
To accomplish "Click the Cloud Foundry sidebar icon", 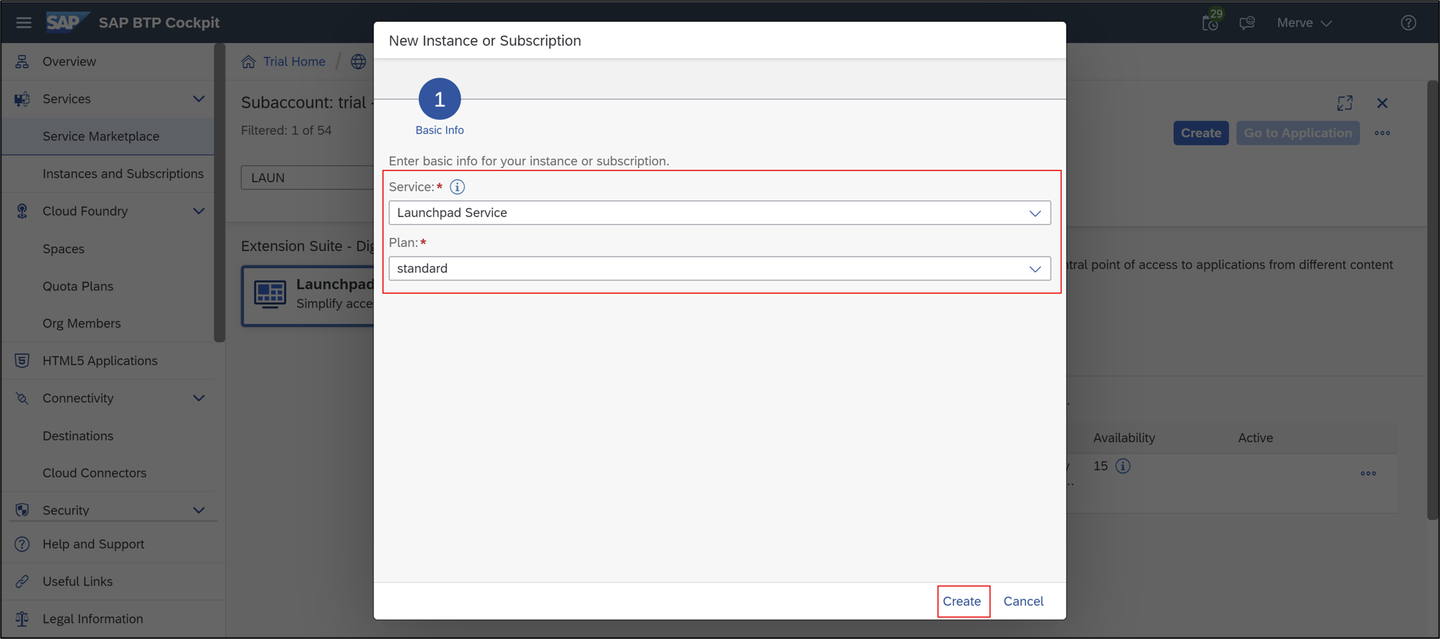I will click(22, 211).
